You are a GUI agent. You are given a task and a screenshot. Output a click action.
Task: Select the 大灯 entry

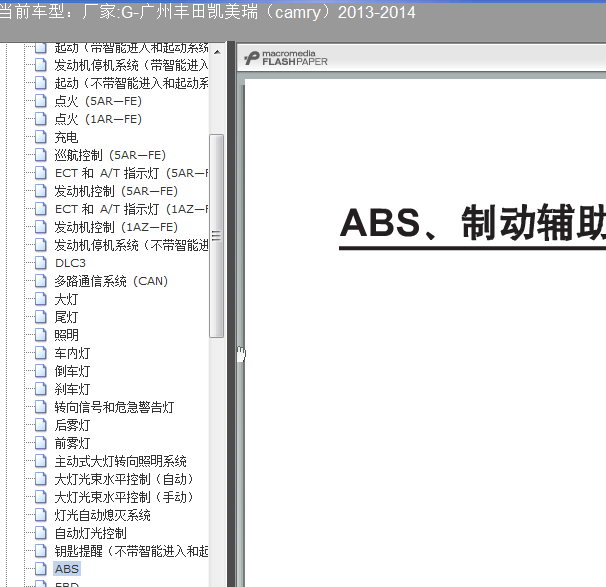(66, 299)
